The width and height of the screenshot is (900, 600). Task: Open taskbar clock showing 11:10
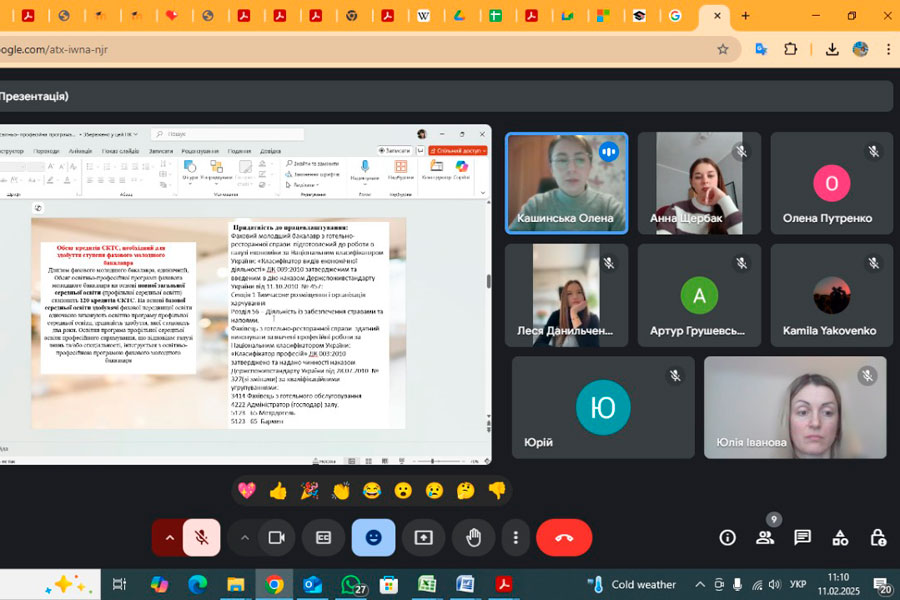coord(839,584)
